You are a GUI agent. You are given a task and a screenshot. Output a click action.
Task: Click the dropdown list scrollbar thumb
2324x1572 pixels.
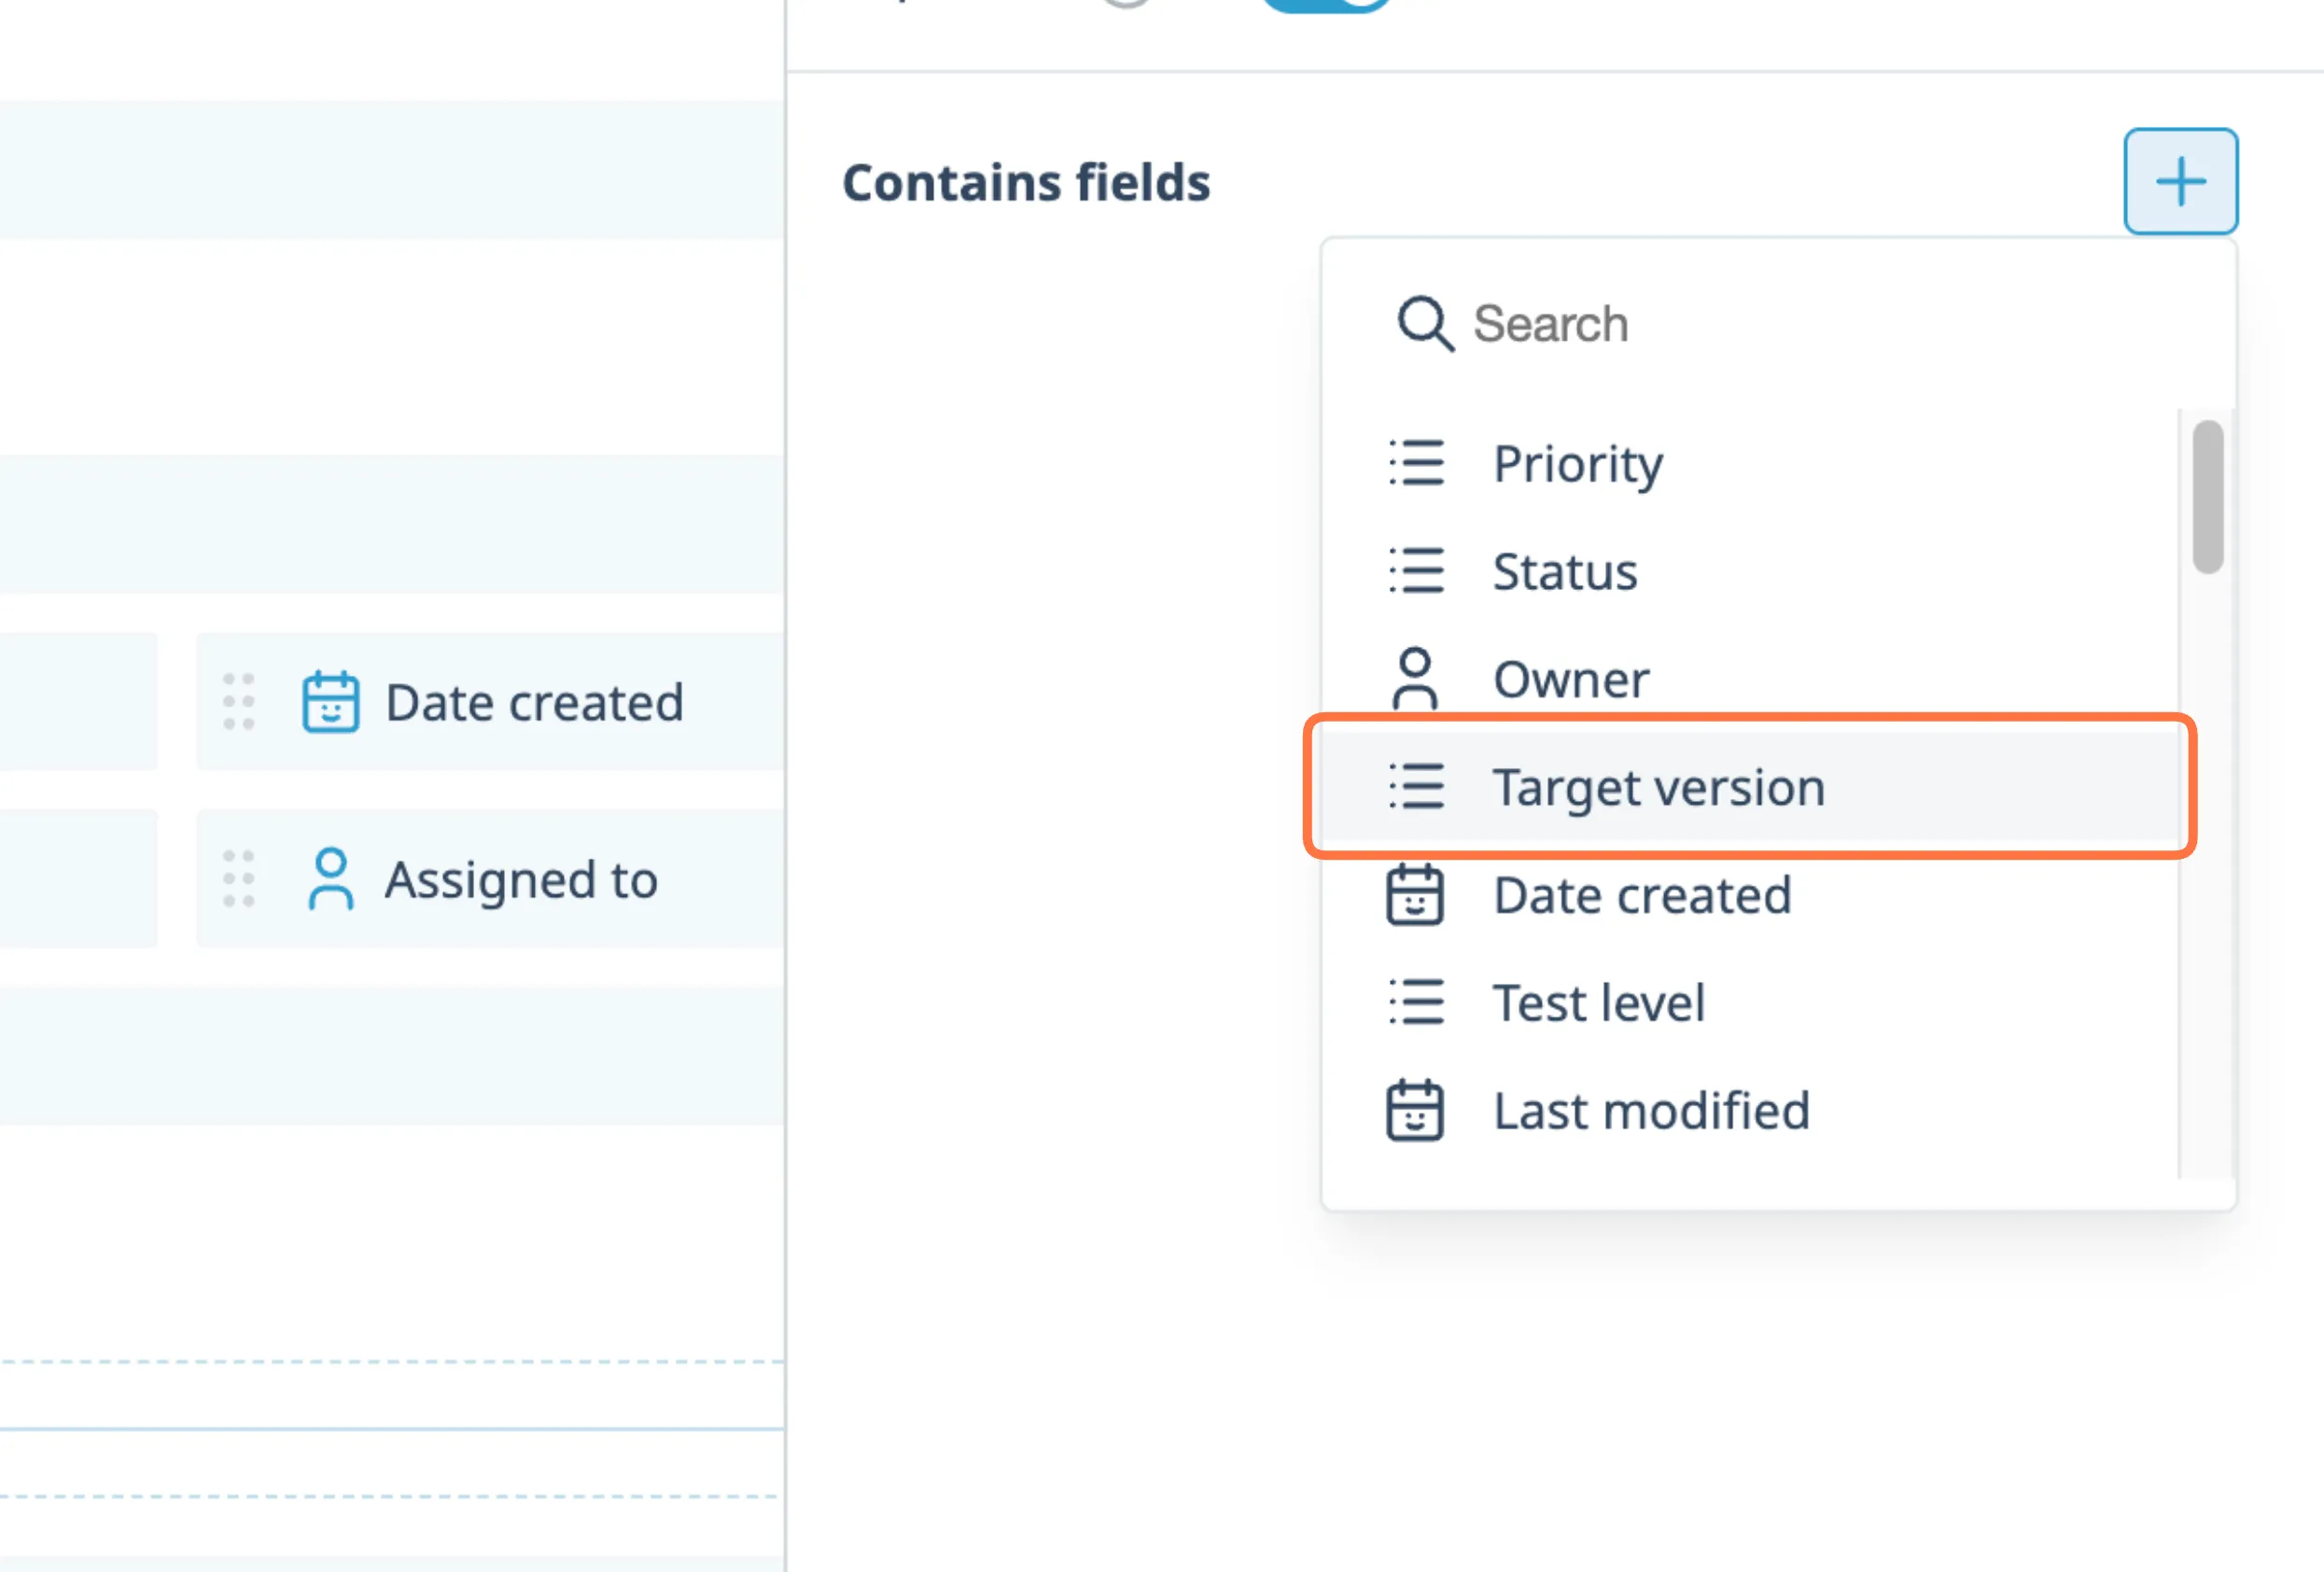(2208, 497)
